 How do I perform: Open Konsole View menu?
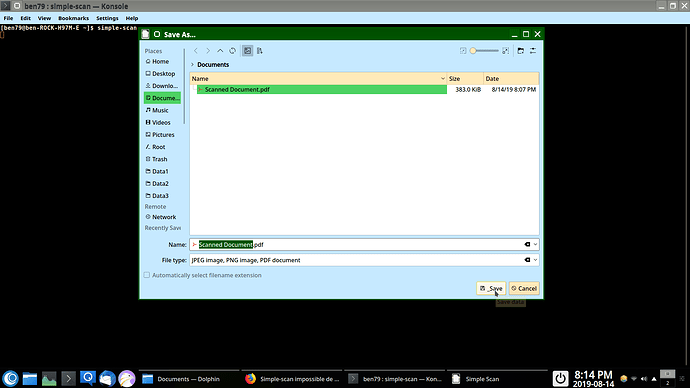click(x=44, y=18)
